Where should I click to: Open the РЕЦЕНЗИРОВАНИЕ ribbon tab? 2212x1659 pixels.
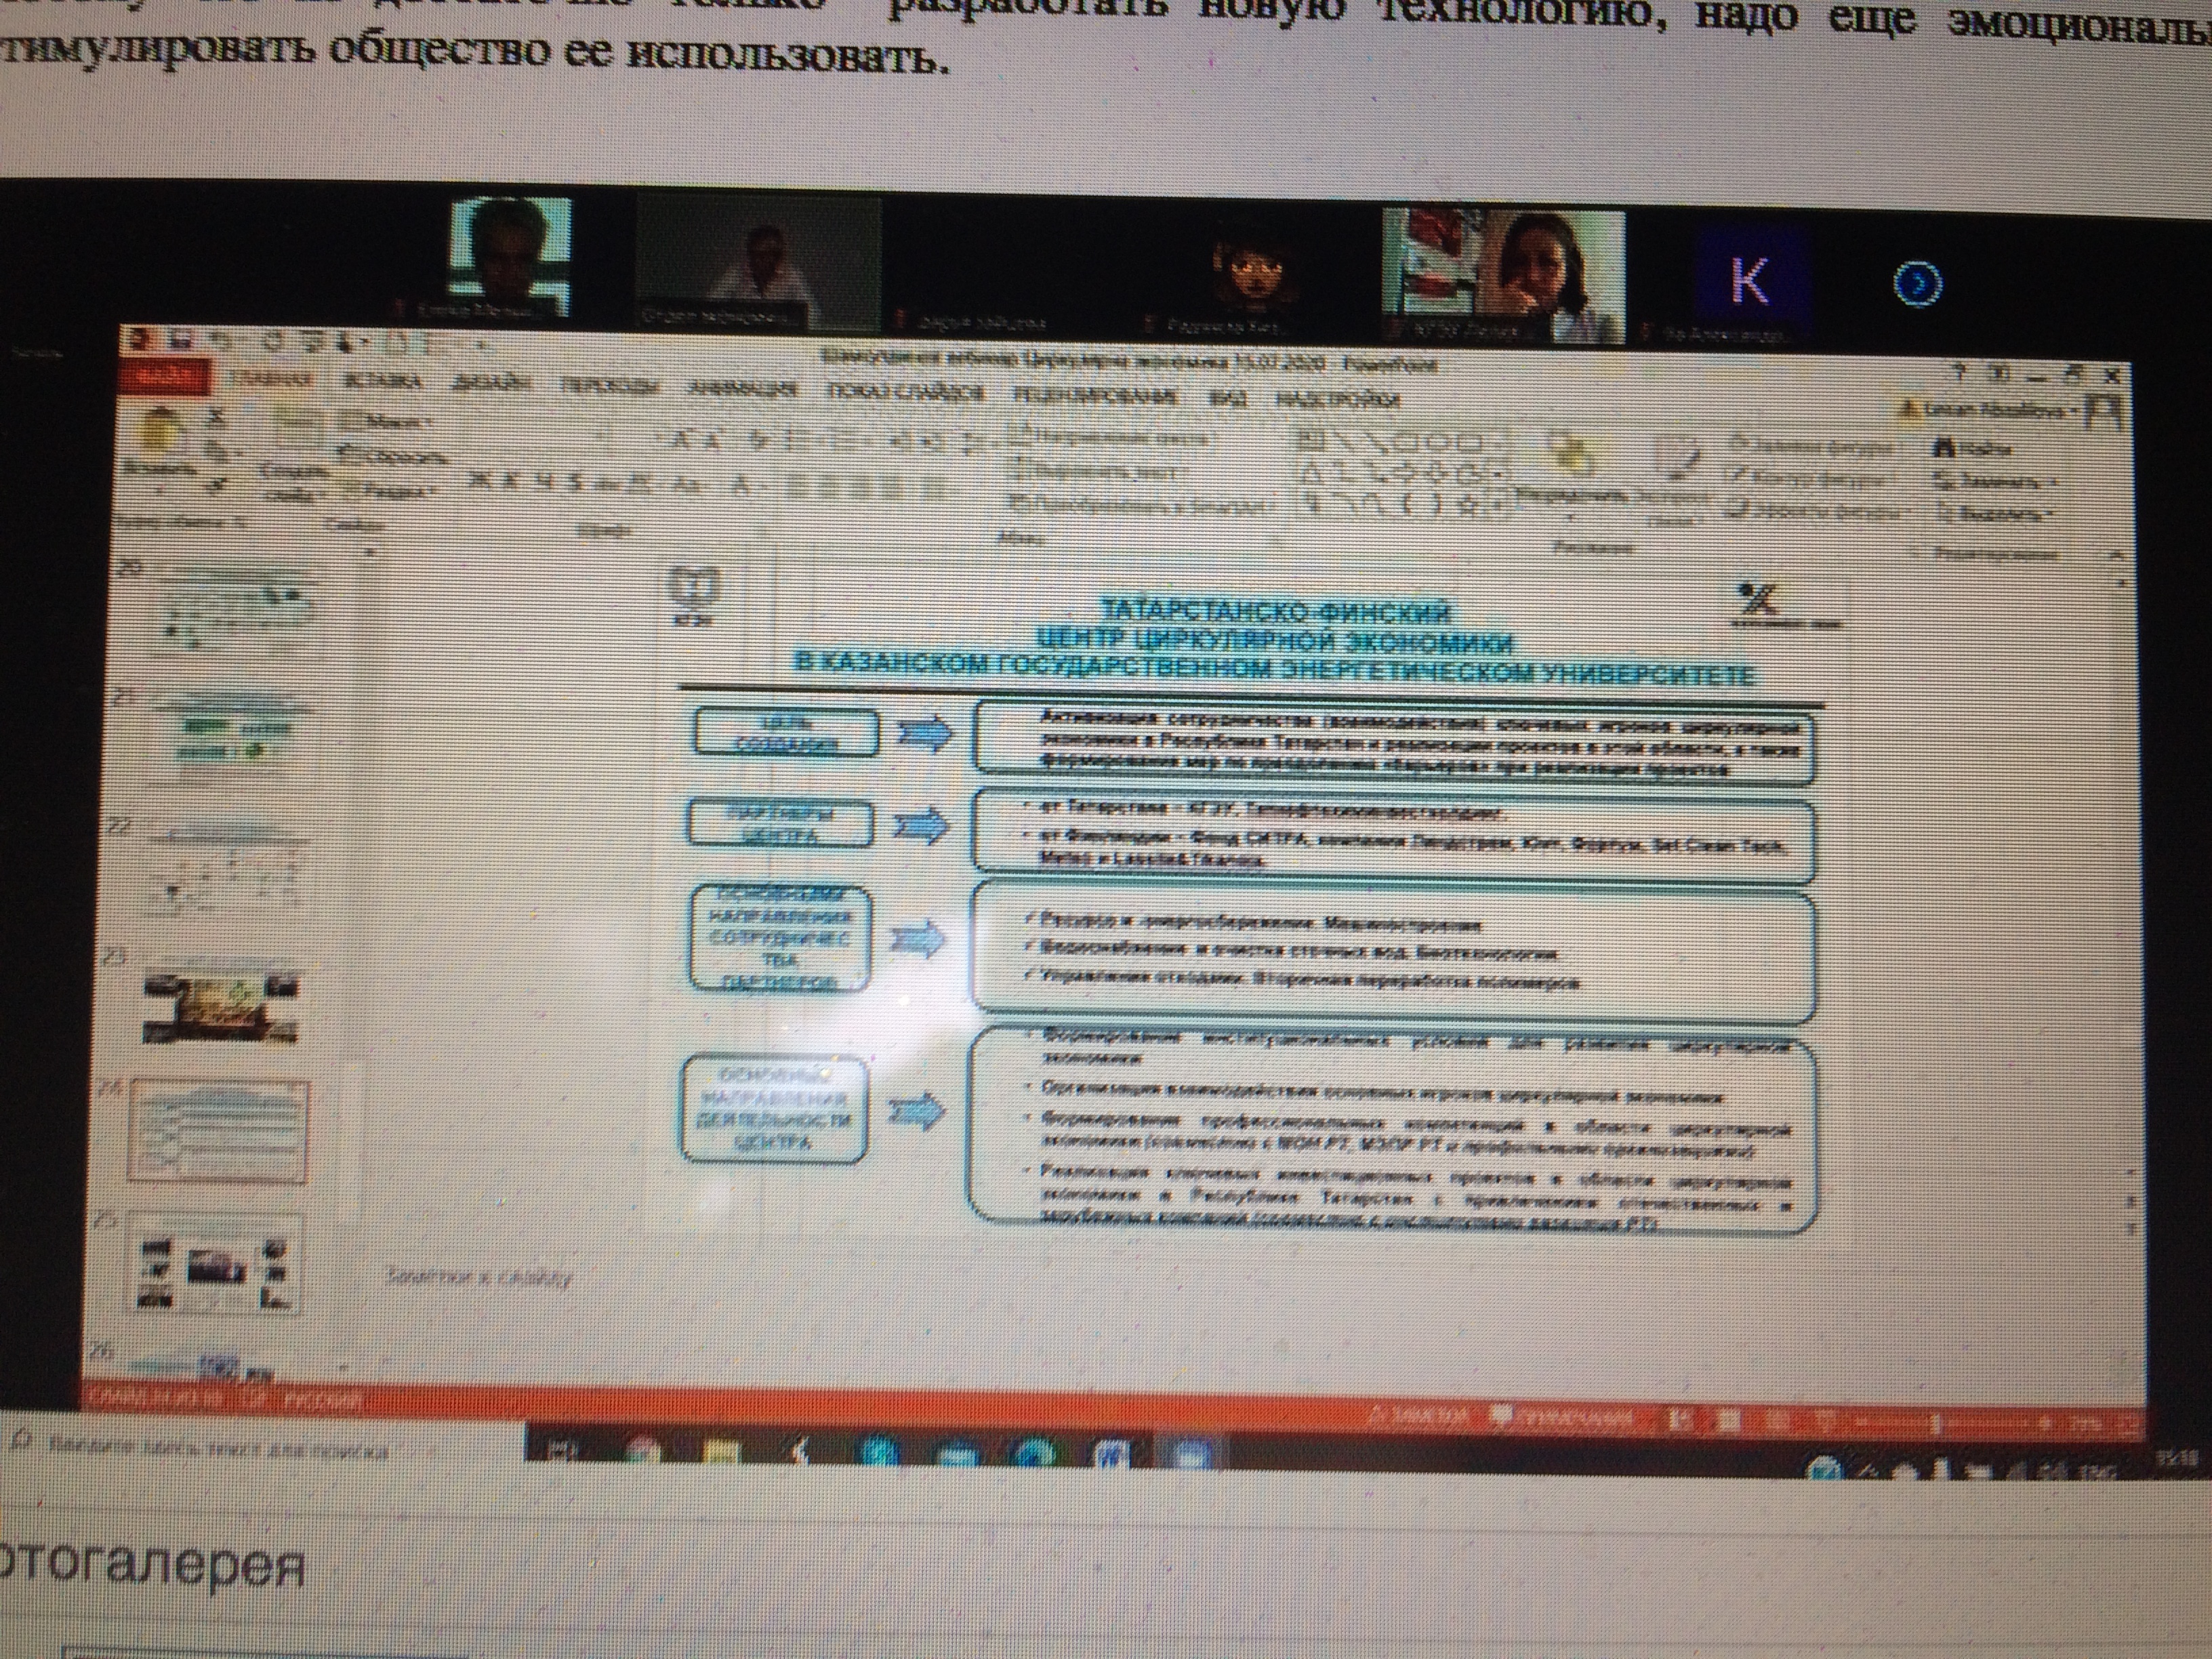pos(1095,396)
